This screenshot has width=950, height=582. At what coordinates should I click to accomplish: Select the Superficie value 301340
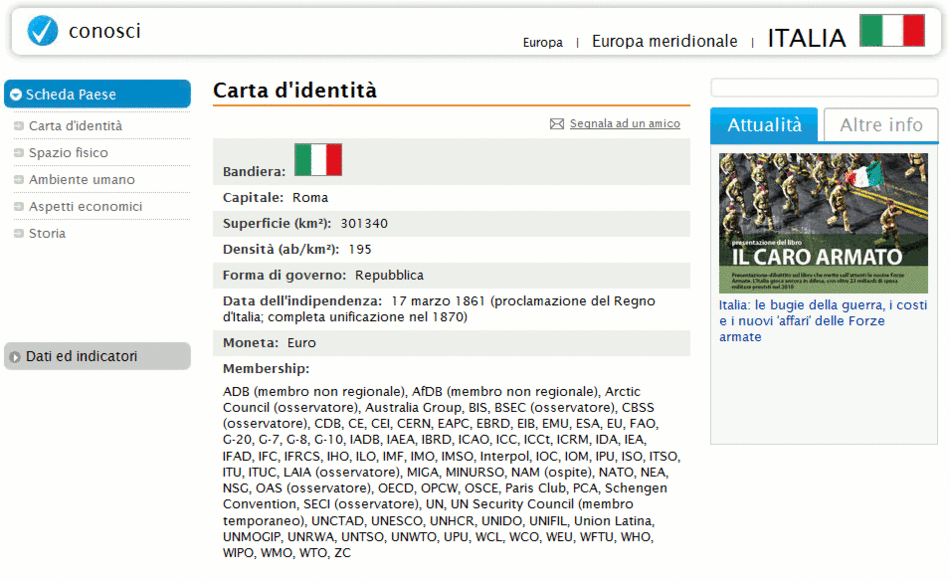(364, 223)
